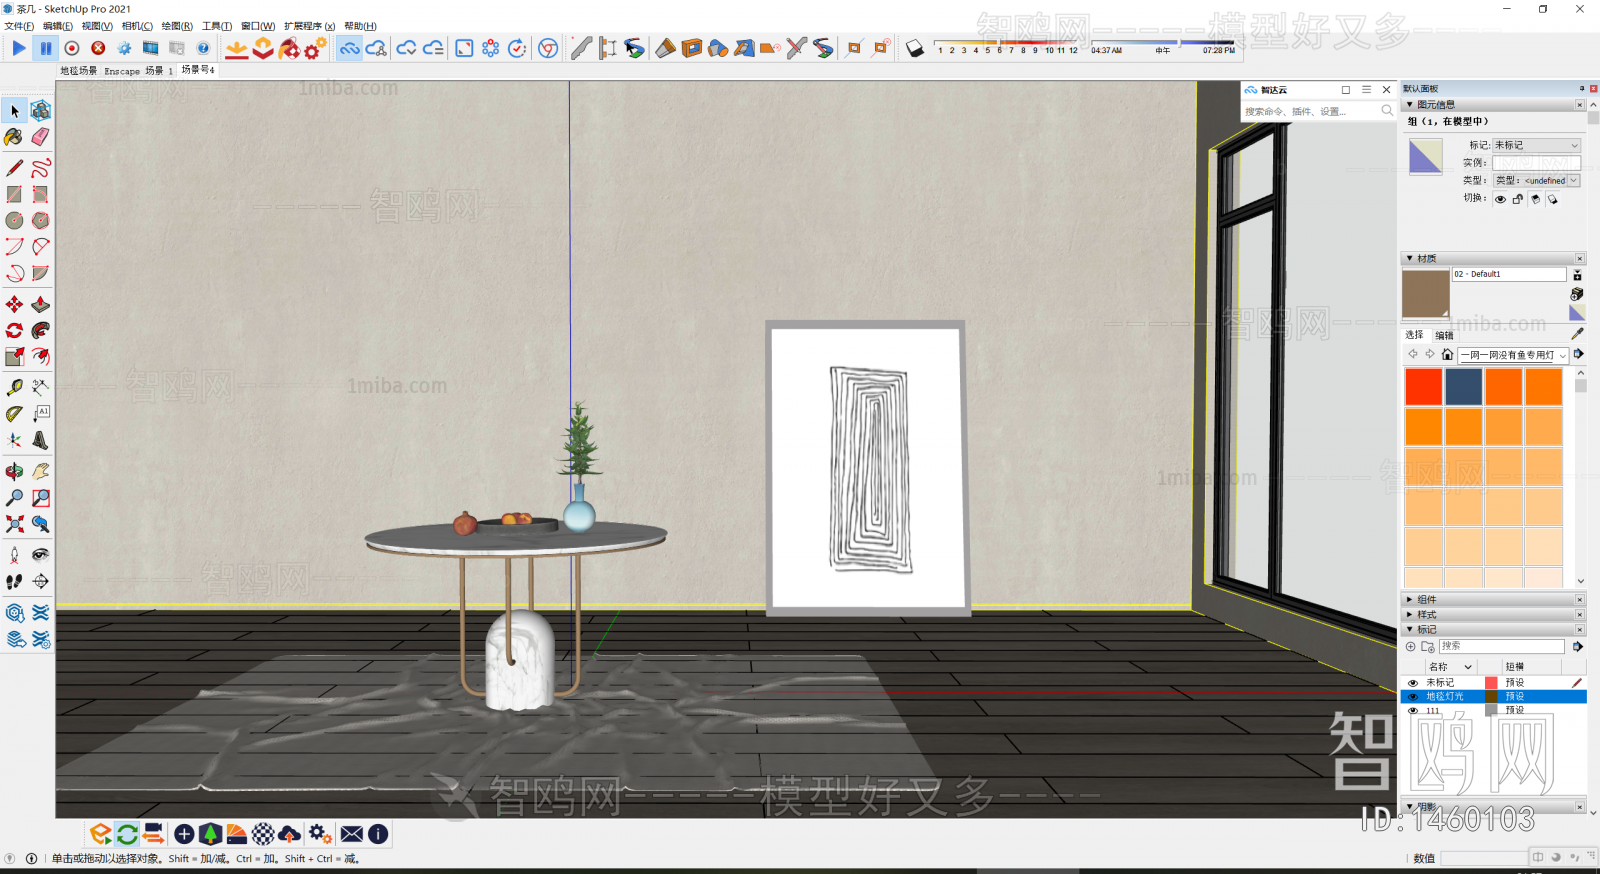Select the Orbit tool
The image size is (1600, 874).
tap(14, 471)
